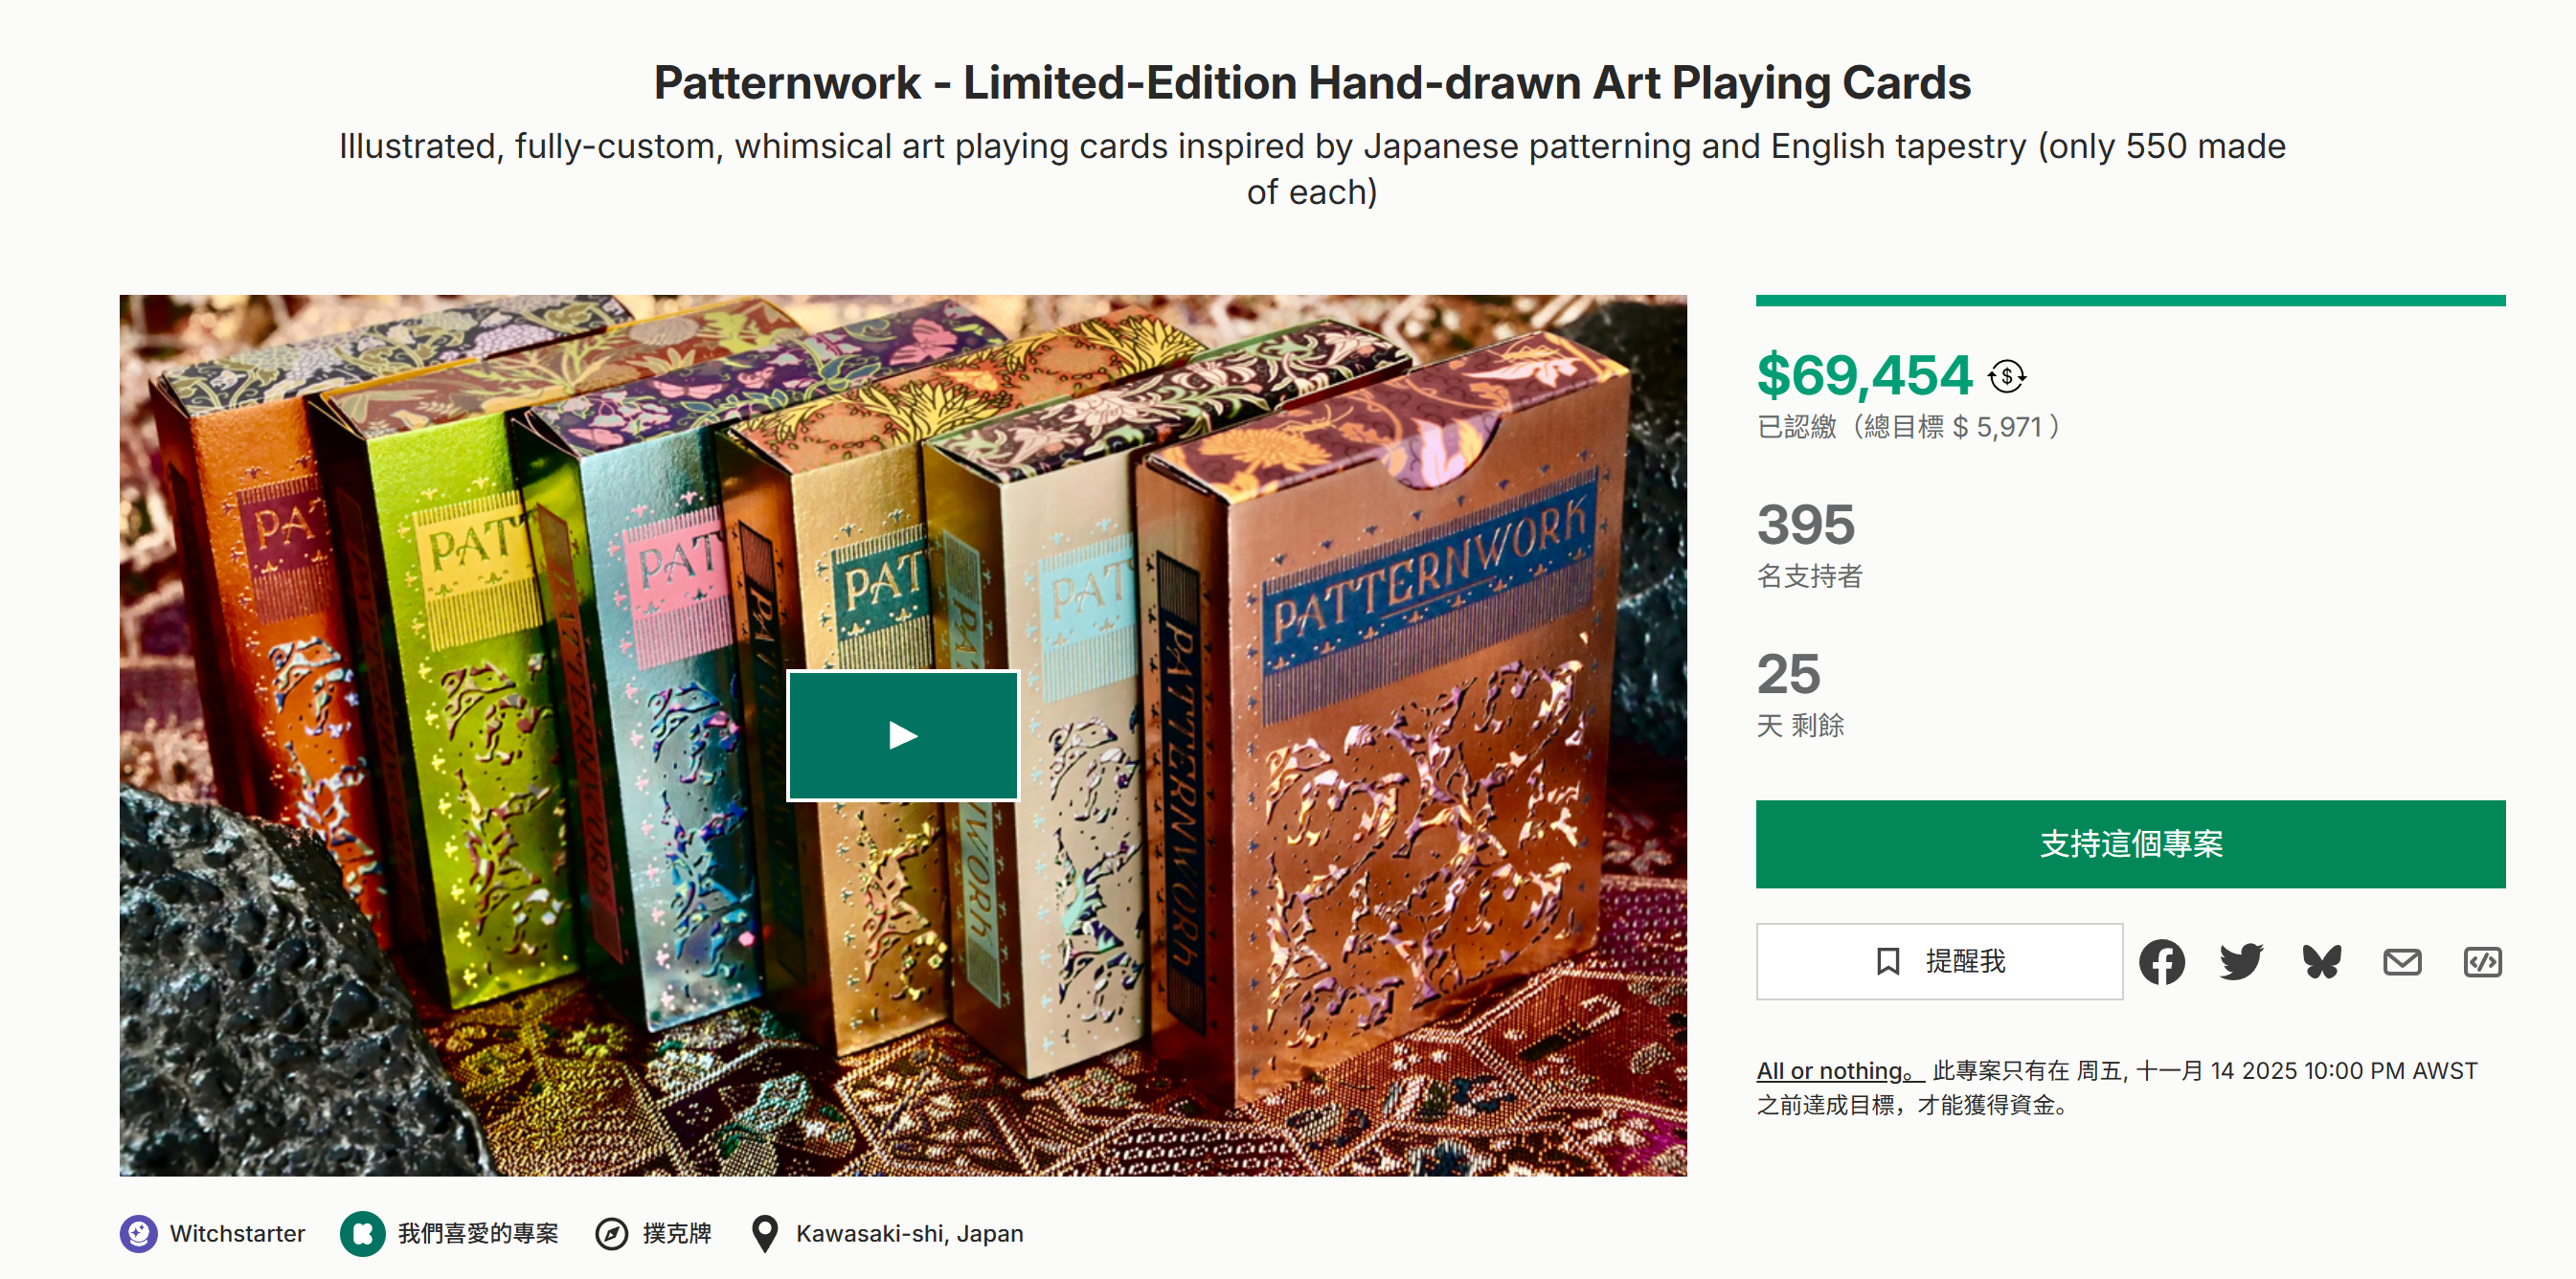Click the green funding progress bar
This screenshot has height=1279, width=2576.
(x=2130, y=300)
